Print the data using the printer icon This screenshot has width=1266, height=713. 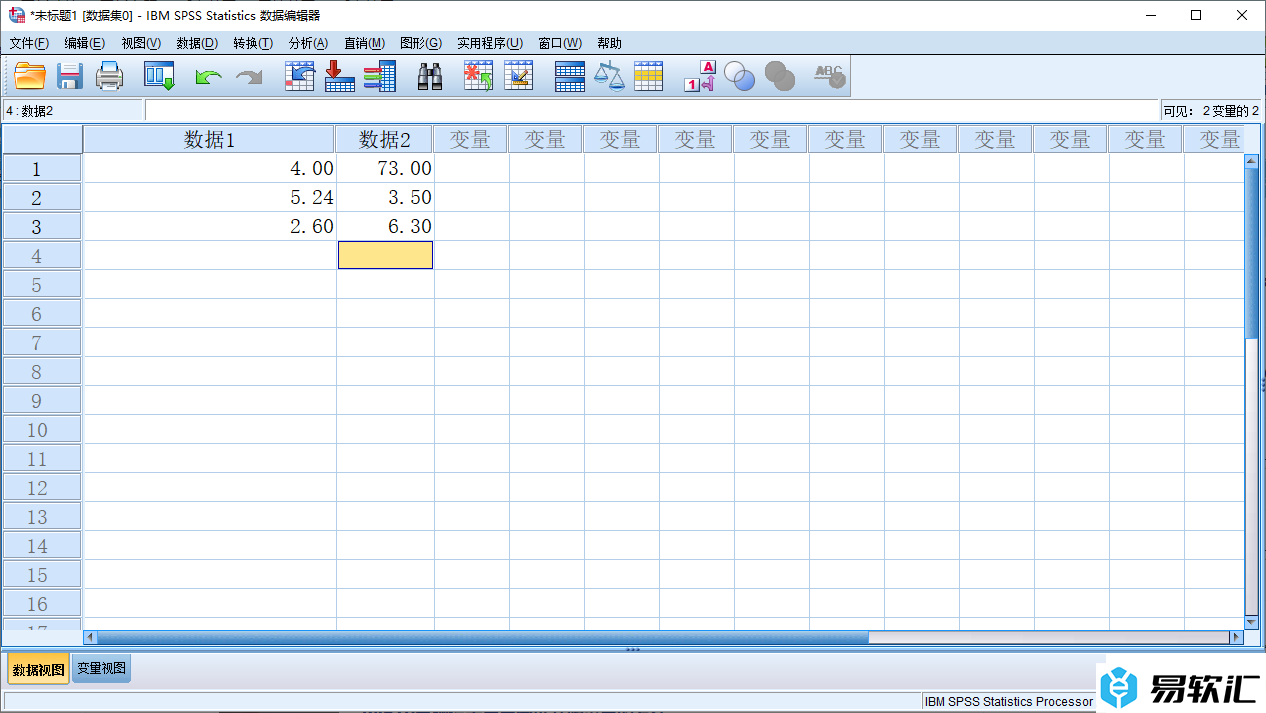tap(109, 76)
